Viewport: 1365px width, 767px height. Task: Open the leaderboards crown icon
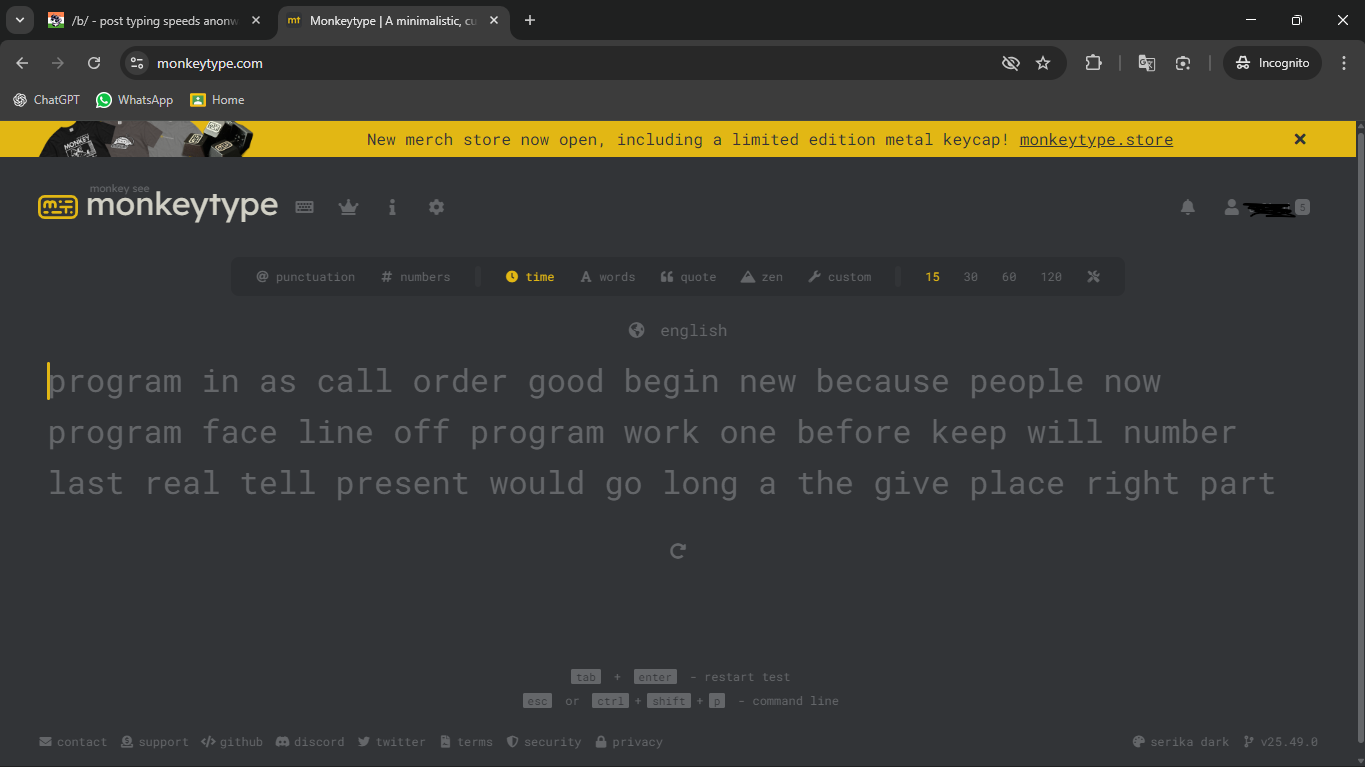coord(348,207)
